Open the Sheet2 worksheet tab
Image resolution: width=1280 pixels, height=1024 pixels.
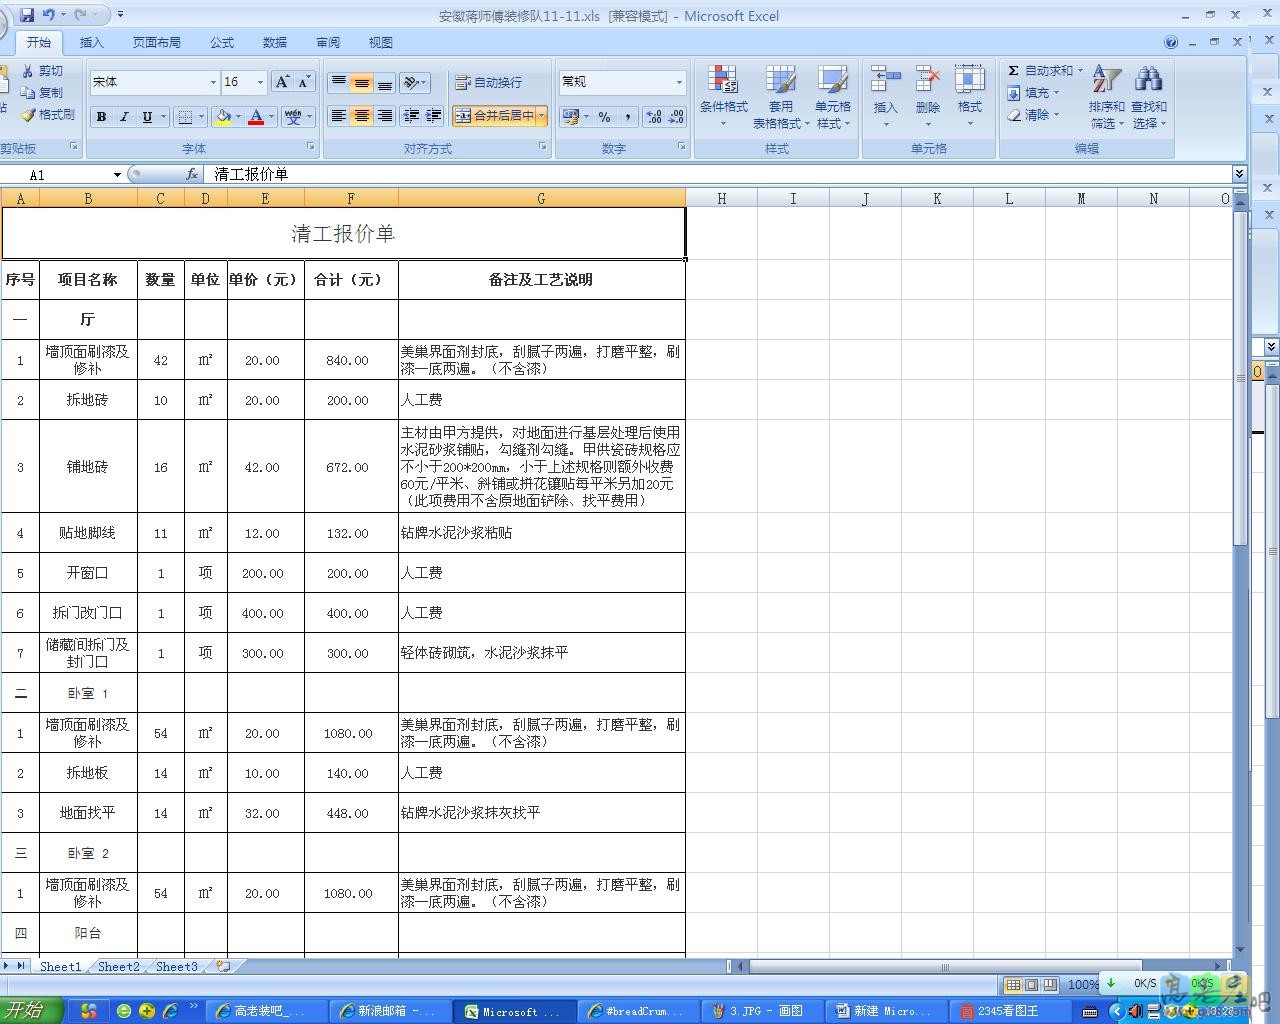point(118,966)
